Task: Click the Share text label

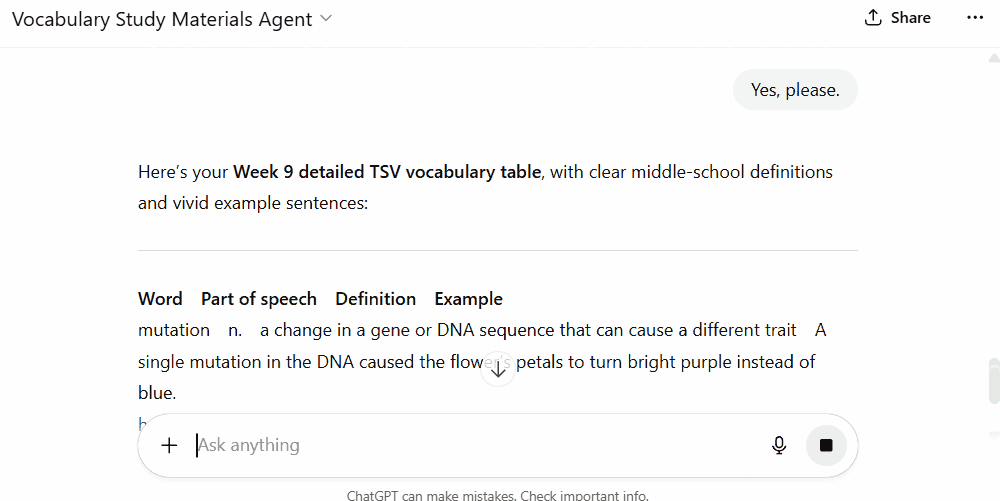Action: pos(910,18)
